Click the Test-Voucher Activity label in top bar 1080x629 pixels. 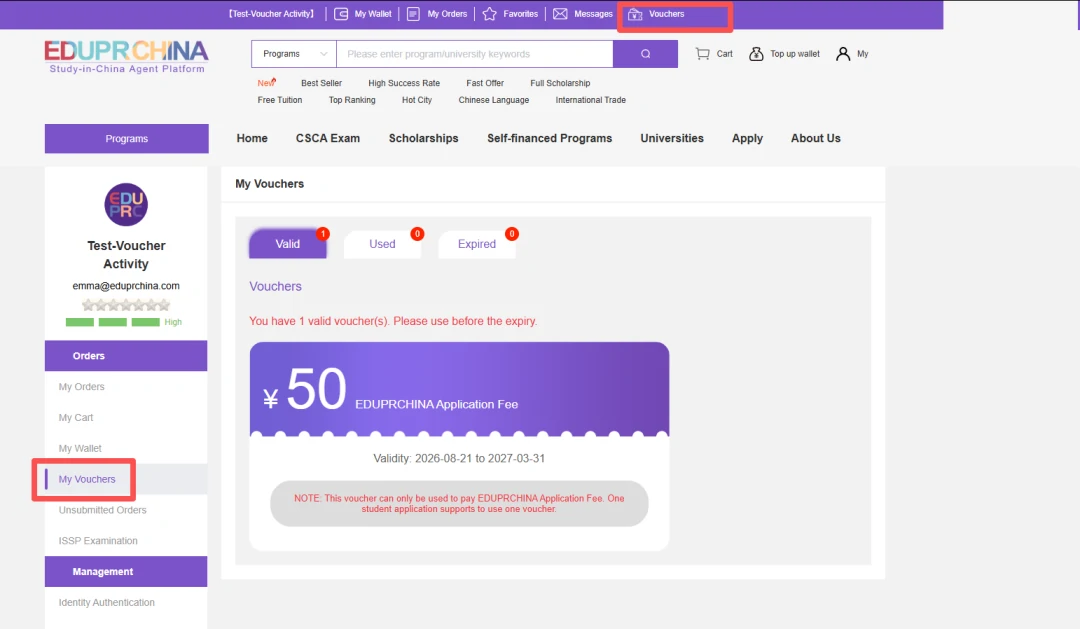(271, 14)
